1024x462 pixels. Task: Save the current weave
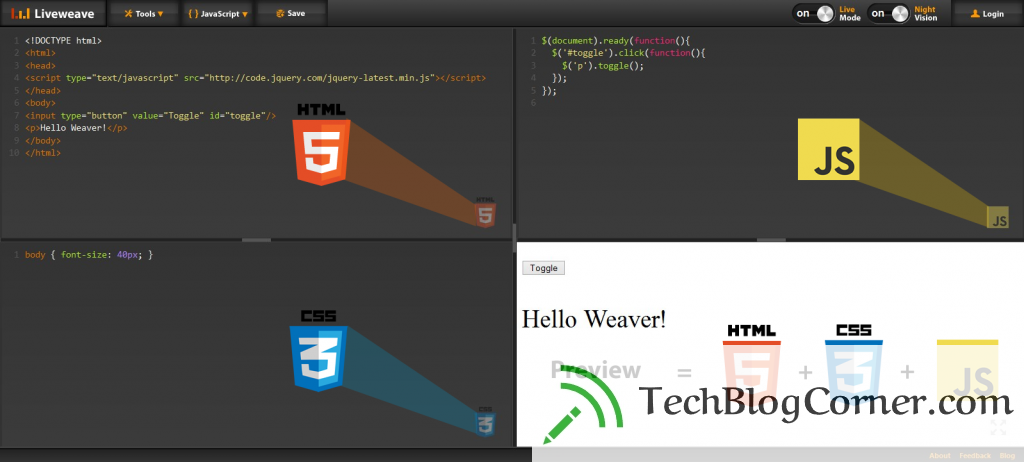[x=291, y=13]
